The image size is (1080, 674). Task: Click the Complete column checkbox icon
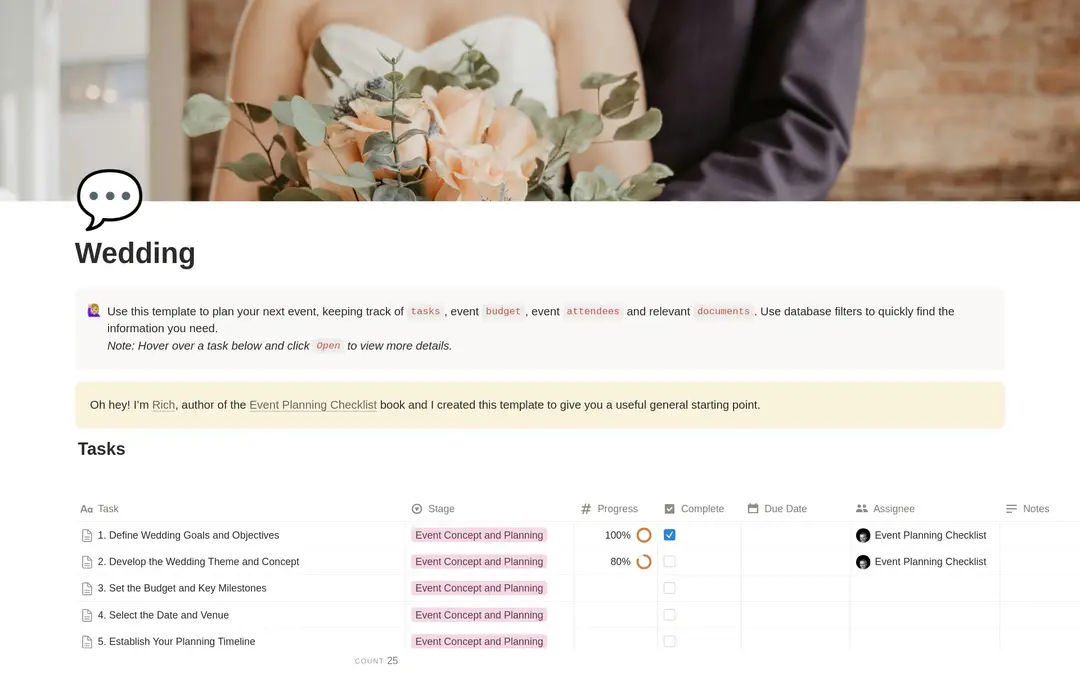point(669,509)
